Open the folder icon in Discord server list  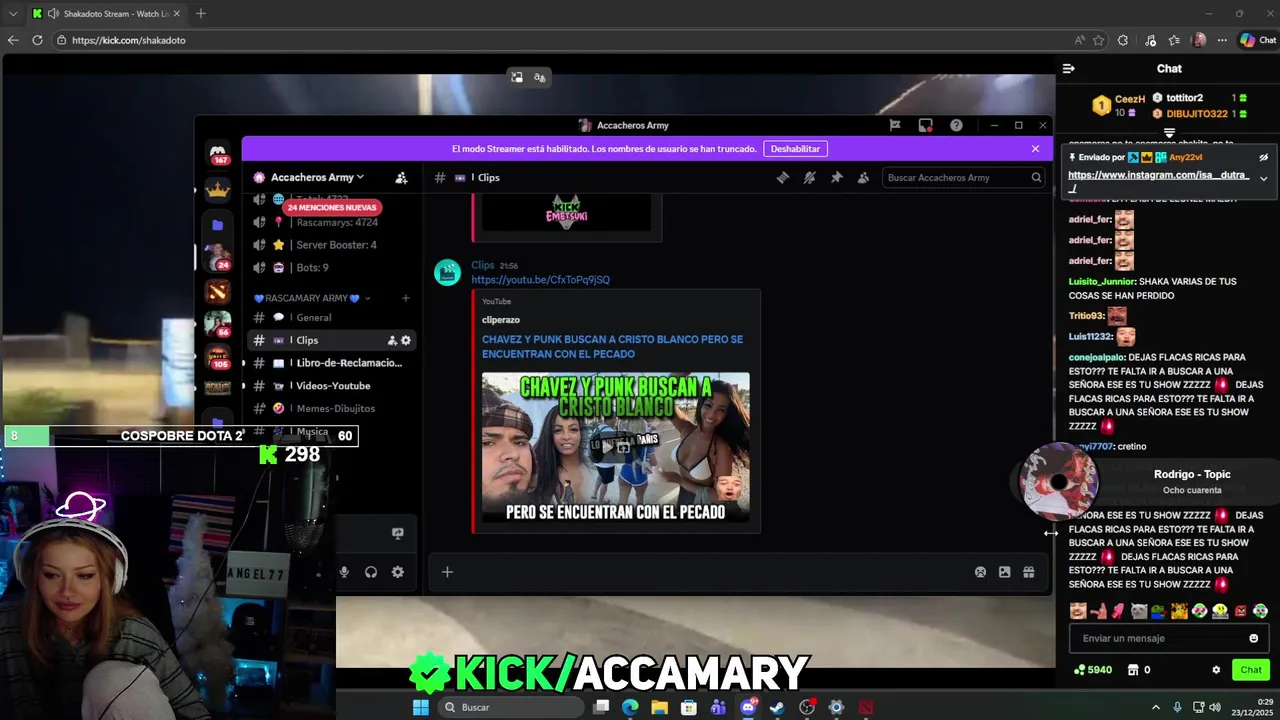coord(218,225)
